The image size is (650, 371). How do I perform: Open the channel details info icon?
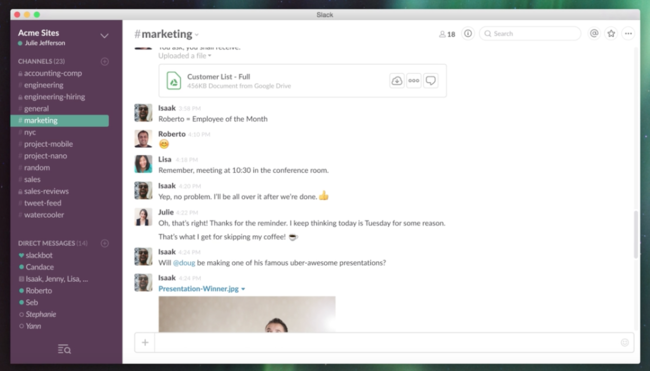(468, 34)
